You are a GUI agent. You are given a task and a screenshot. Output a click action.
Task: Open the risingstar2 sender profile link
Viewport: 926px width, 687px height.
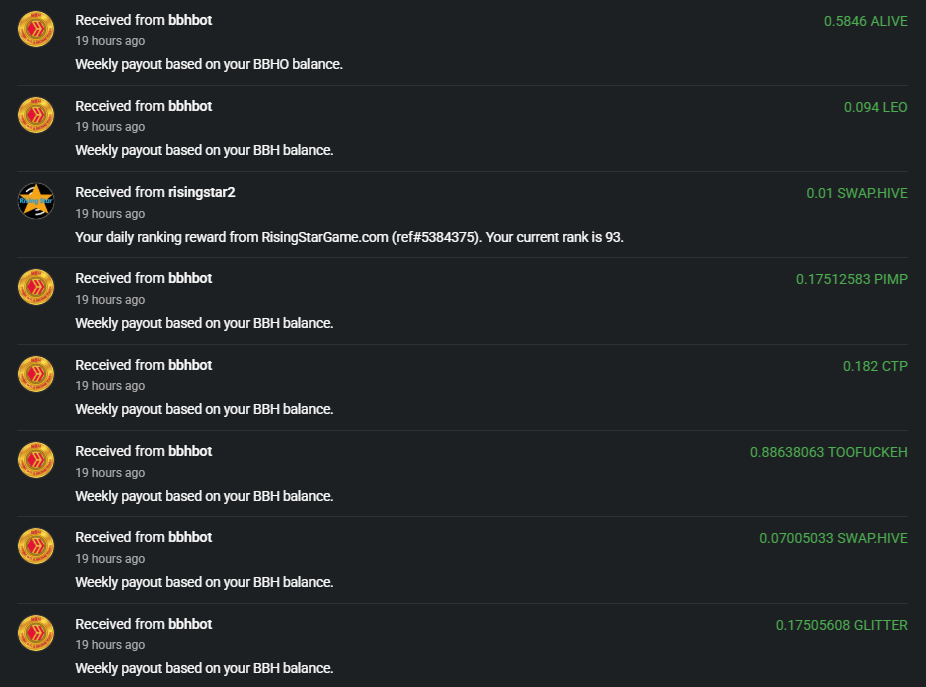tap(201, 192)
